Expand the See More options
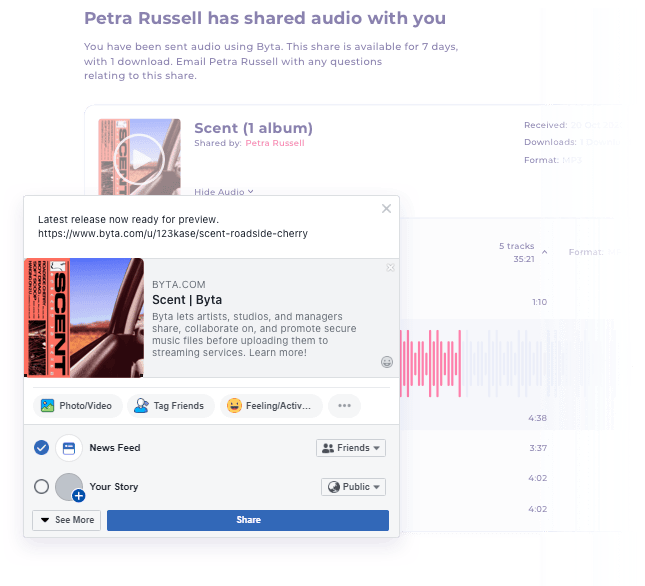The width and height of the screenshot is (645, 586). pyautogui.click(x=67, y=520)
